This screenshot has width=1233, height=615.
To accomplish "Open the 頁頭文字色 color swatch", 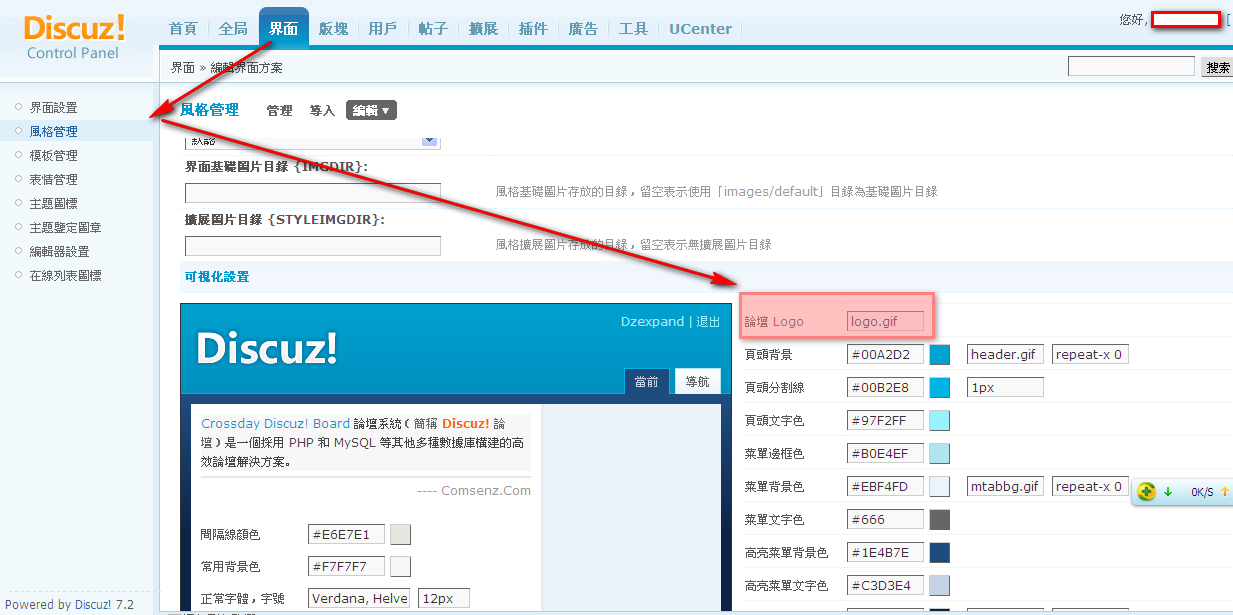I will (x=939, y=420).
